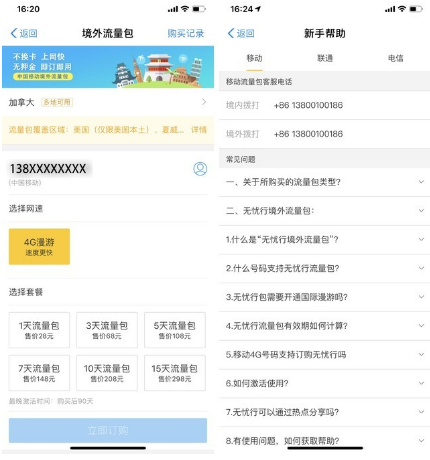Expand 8.有使用问题,如何获取帮助 question
Image resolution: width=430 pixels, height=460 pixels.
click(x=324, y=441)
